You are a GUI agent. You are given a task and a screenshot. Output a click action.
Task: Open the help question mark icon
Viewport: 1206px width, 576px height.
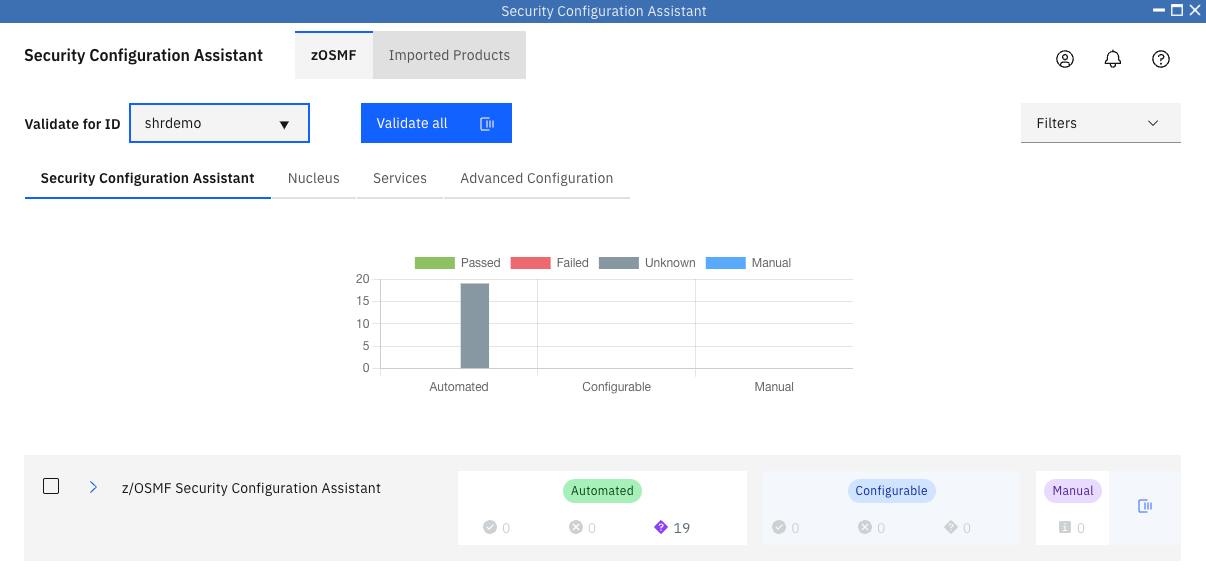1161,59
